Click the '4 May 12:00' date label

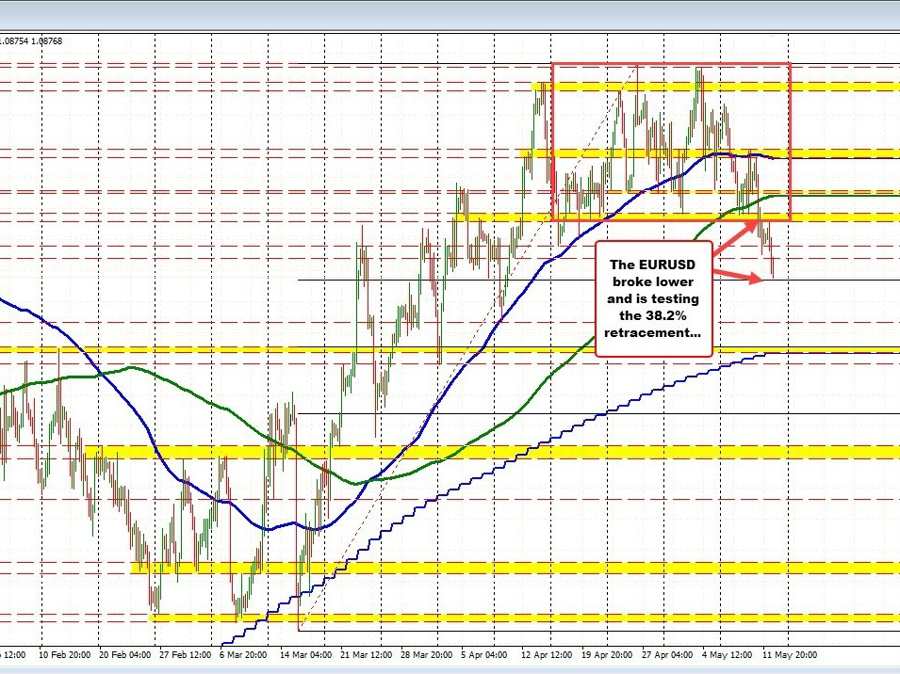pyautogui.click(x=727, y=654)
